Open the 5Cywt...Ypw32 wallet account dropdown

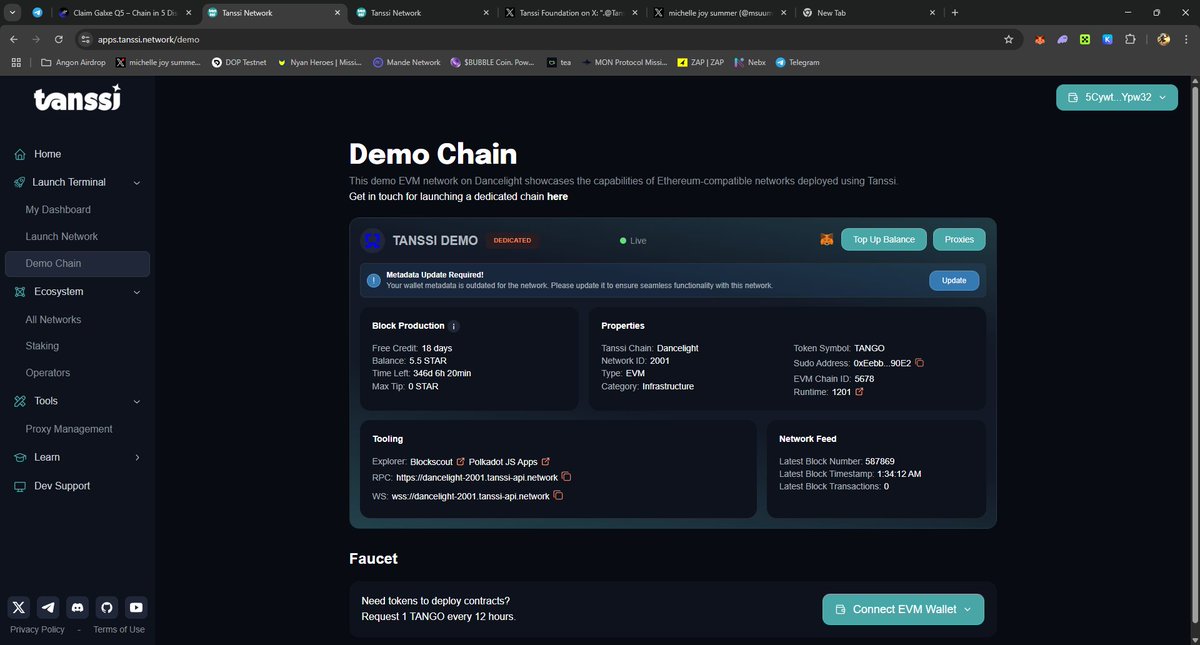(1116, 97)
